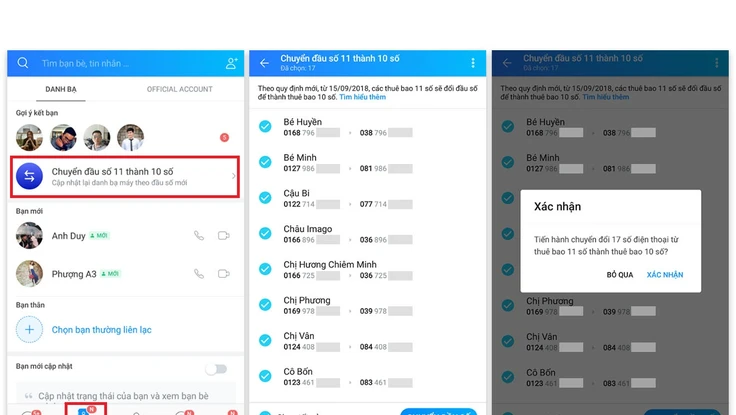The width and height of the screenshot is (736, 415).
Task: Click Chọn bạn thường liên lạc link
Action: click(x=101, y=330)
